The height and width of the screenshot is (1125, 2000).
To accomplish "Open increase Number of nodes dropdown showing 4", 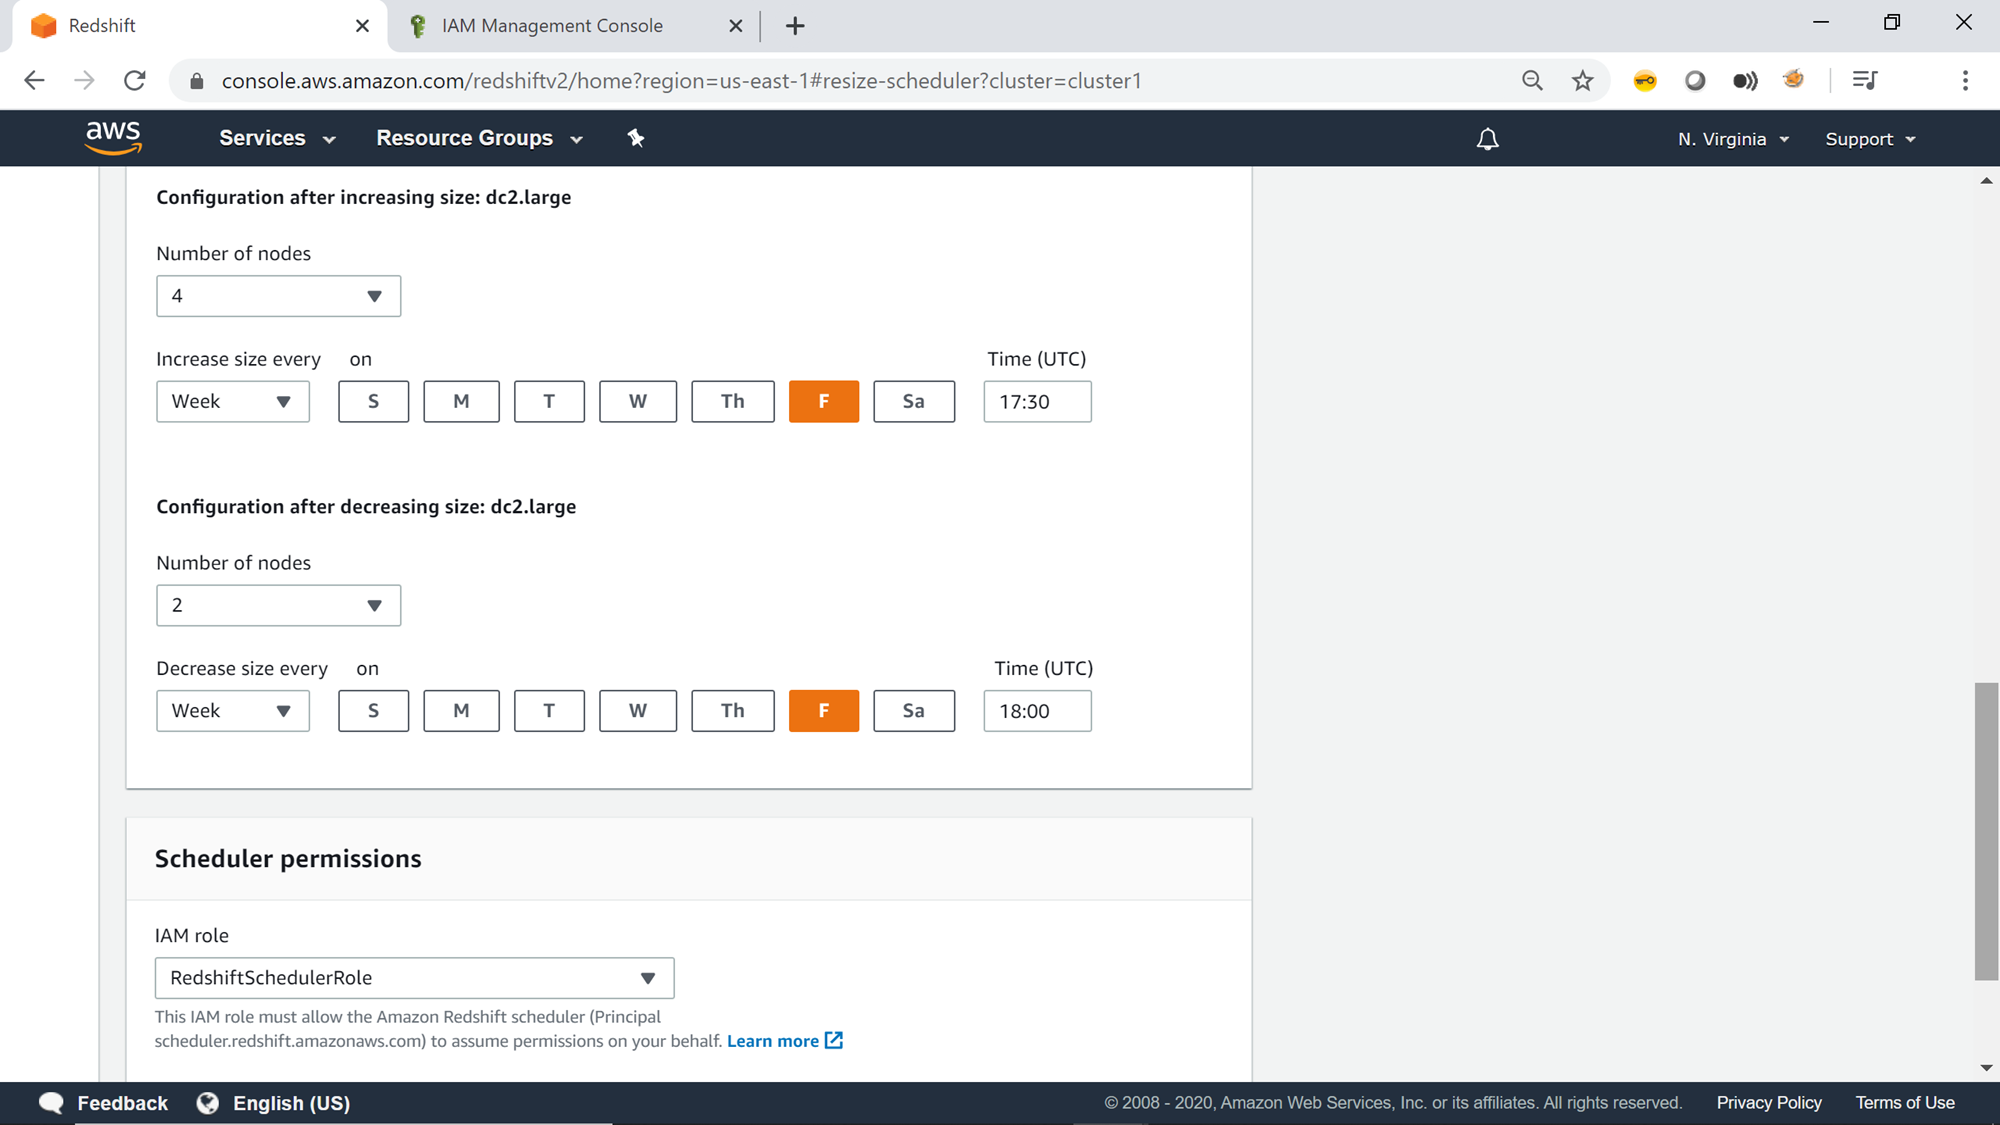I will click(278, 296).
